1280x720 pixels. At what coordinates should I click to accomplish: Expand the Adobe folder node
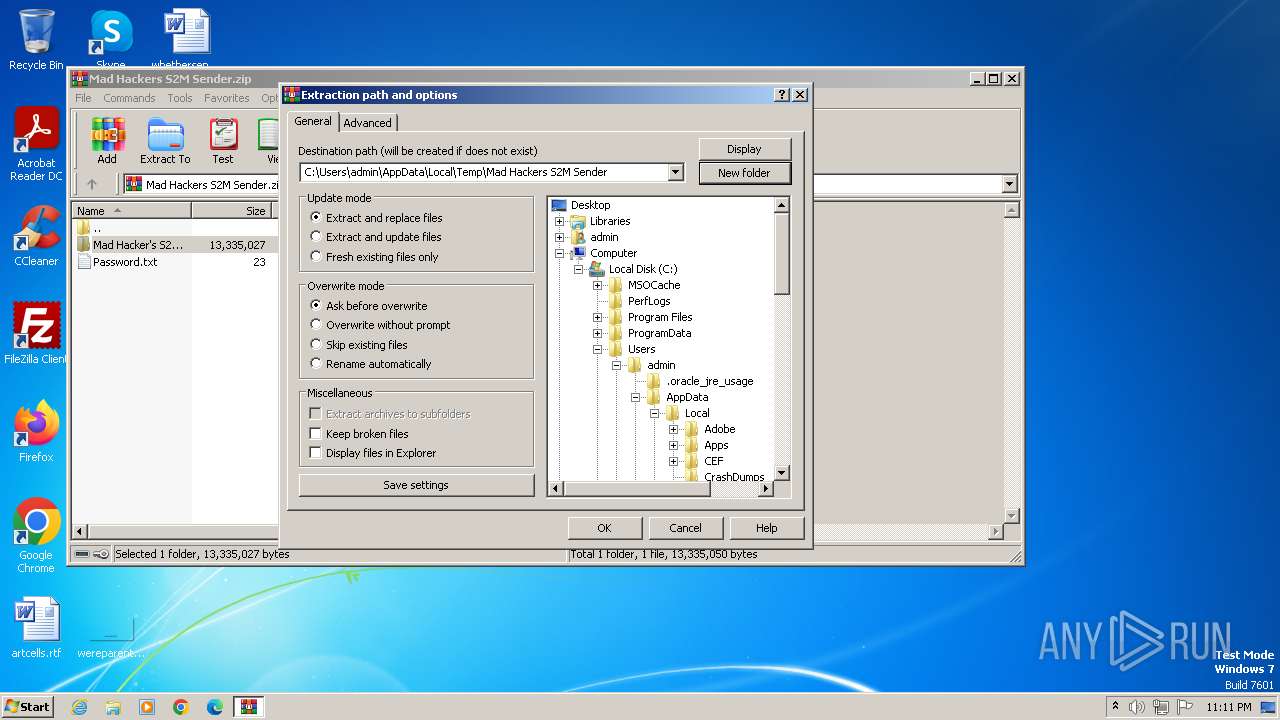coord(674,429)
